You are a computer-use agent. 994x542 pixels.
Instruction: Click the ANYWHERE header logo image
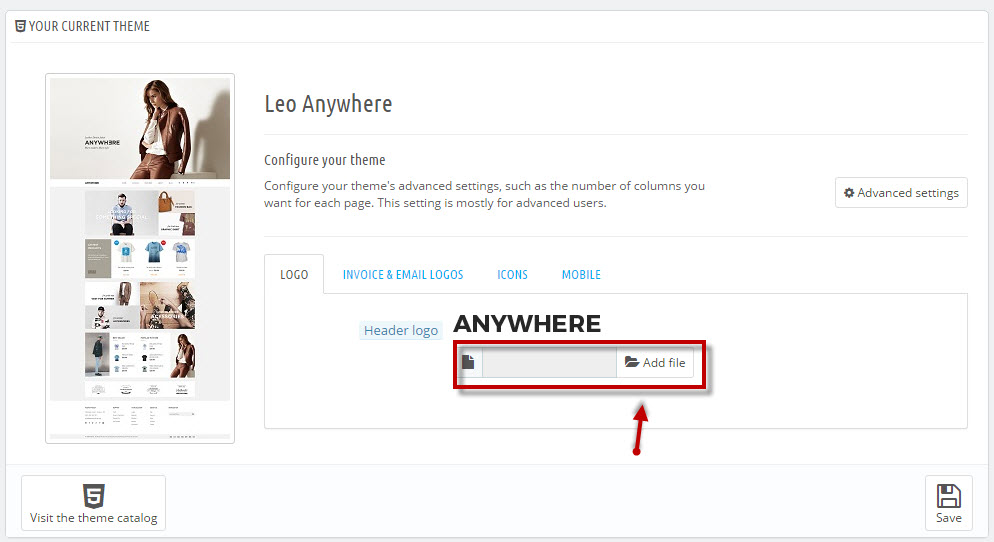[527, 324]
